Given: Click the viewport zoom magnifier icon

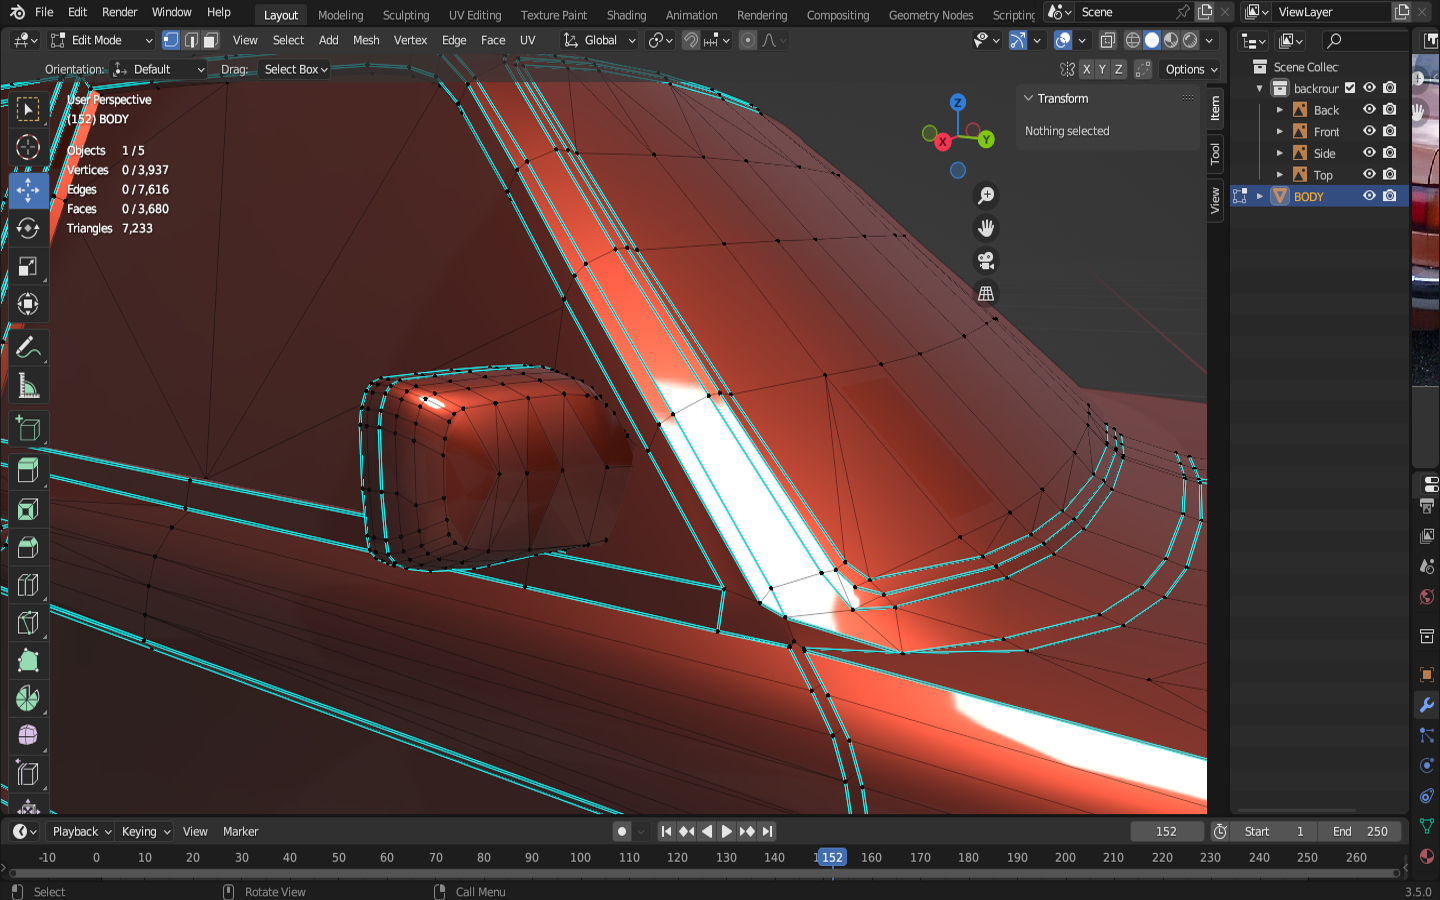Looking at the screenshot, I should tap(986, 196).
